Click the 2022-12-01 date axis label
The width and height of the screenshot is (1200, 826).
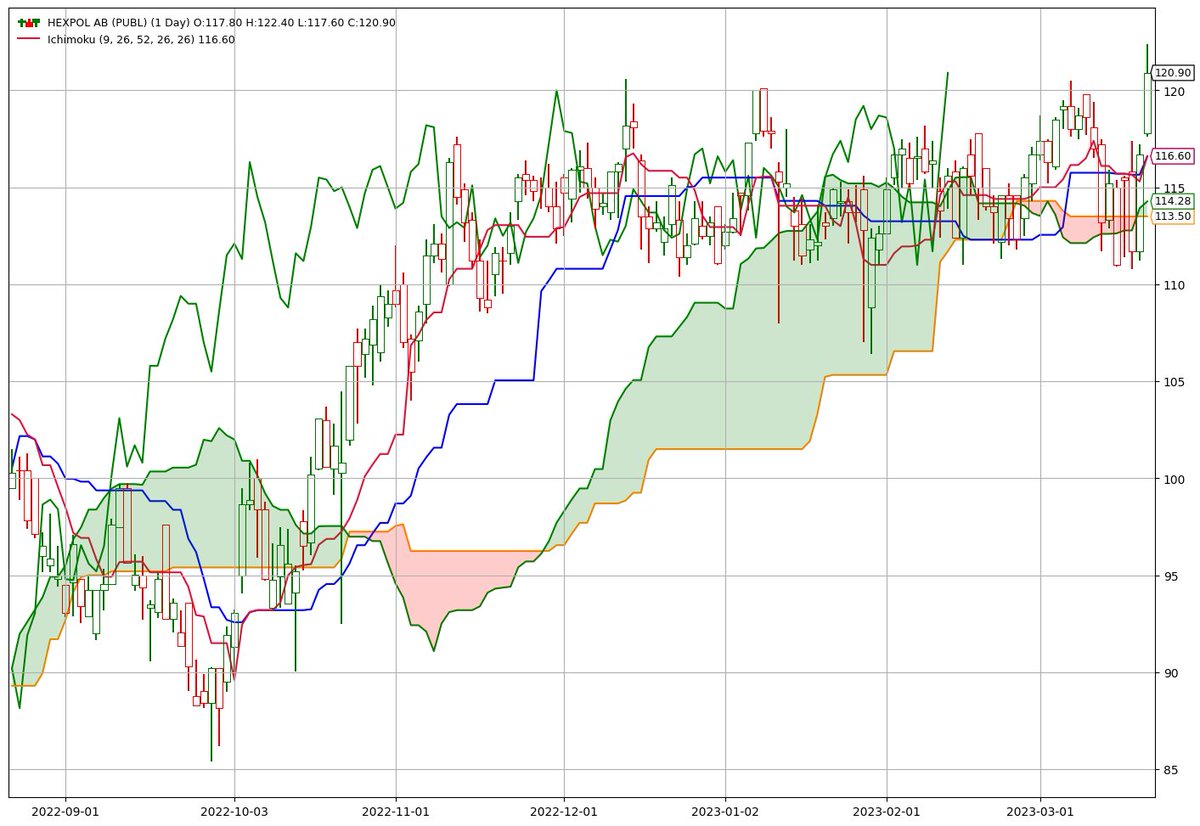coord(564,812)
